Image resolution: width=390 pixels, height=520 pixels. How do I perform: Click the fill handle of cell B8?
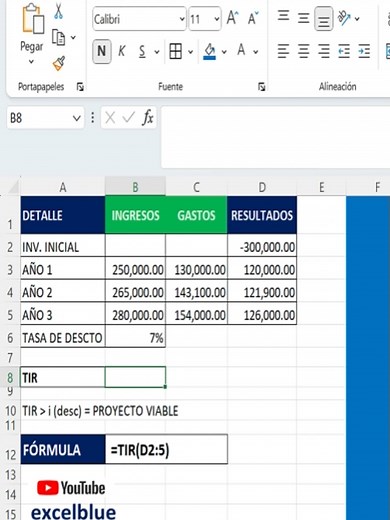pyautogui.click(x=165, y=387)
